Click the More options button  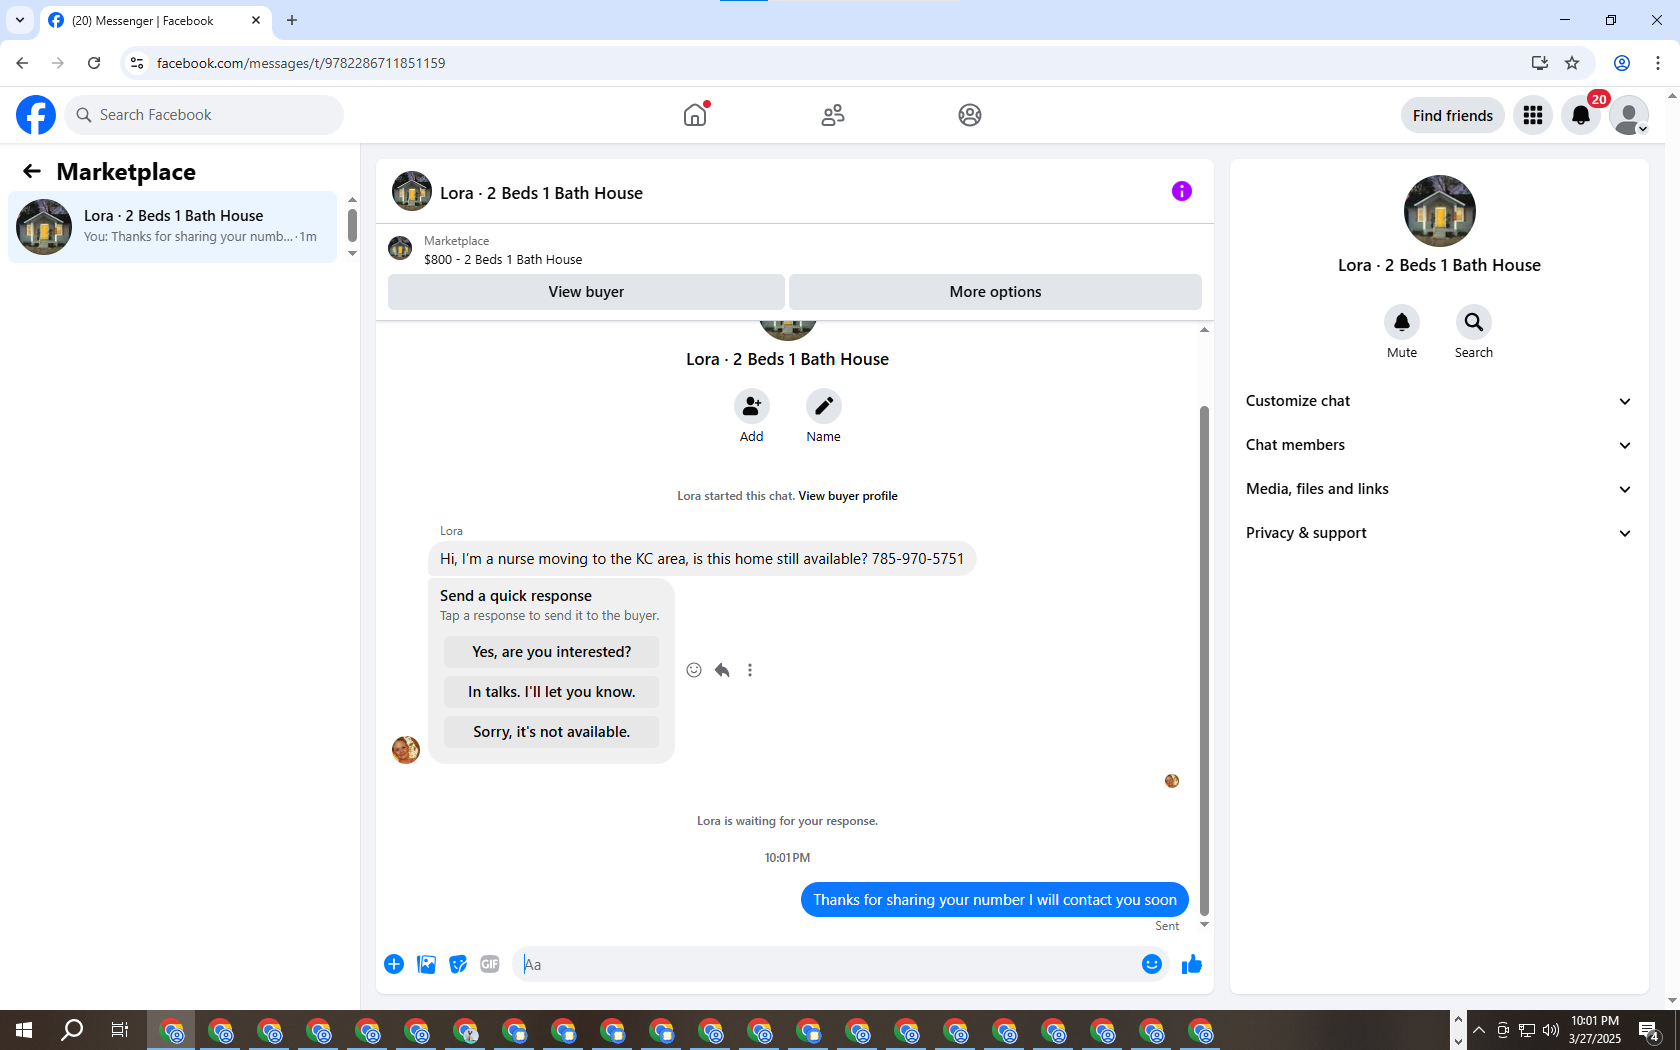point(995,292)
